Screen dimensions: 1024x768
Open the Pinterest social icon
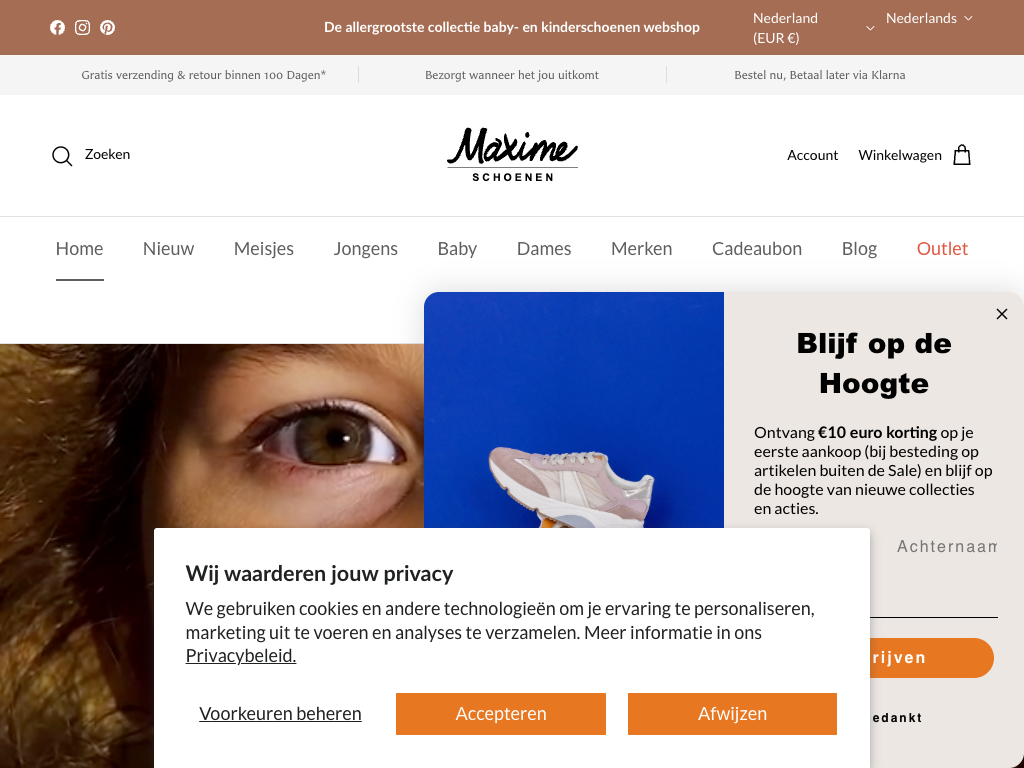coord(108,27)
